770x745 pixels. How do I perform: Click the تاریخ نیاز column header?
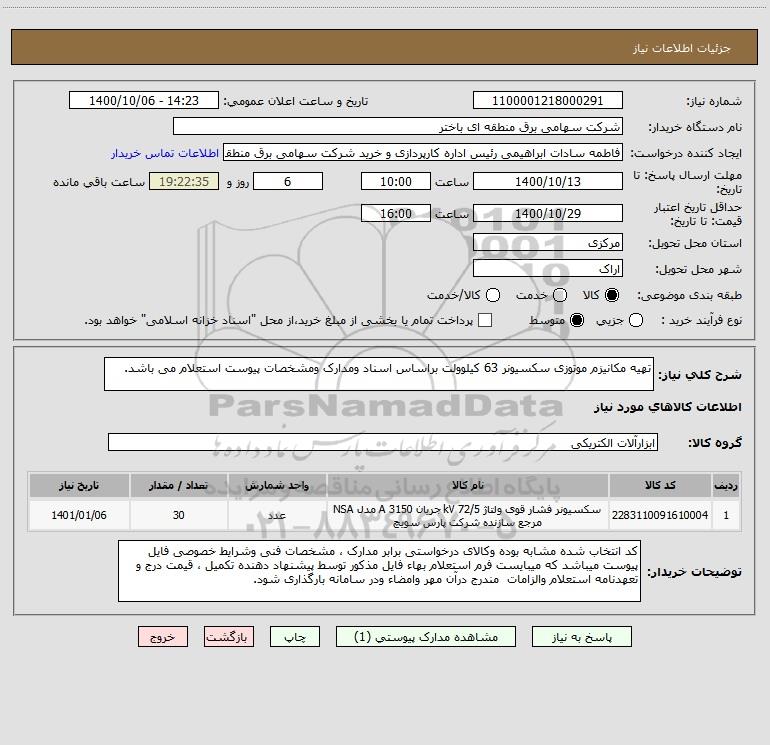pos(79,486)
